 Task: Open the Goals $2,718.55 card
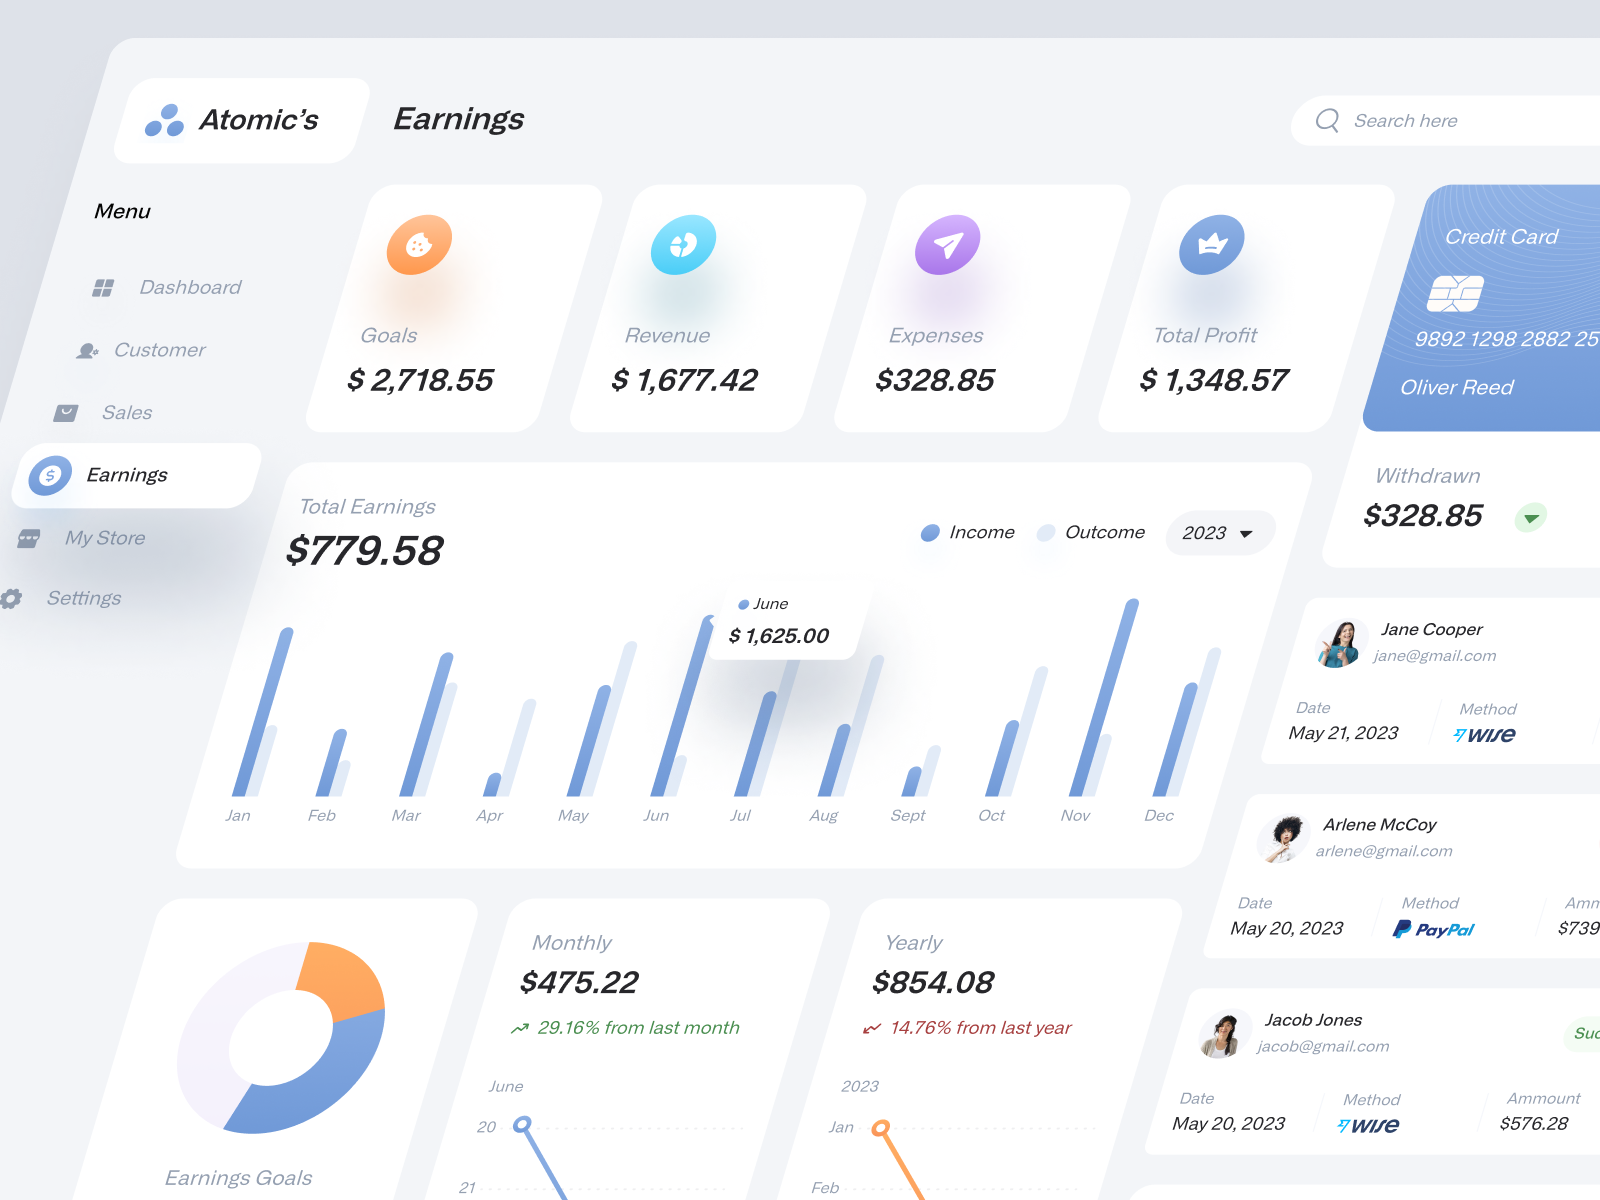click(455, 308)
